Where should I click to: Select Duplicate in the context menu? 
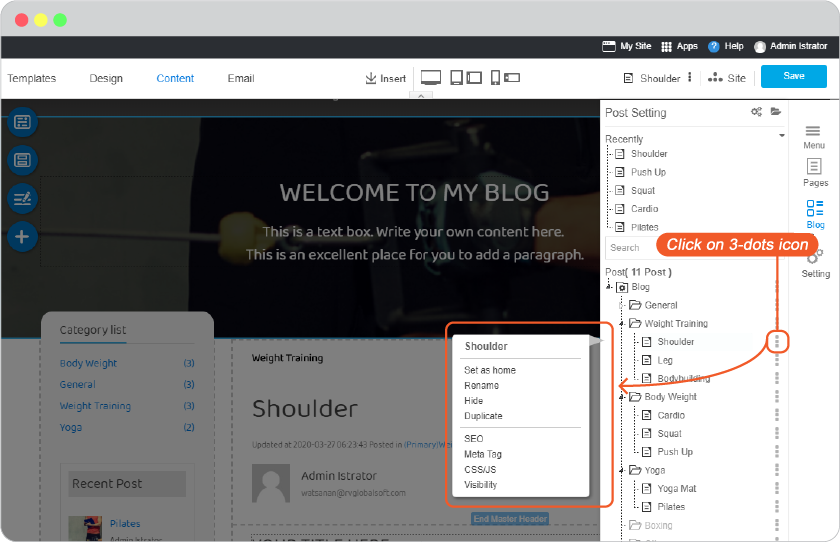[483, 416]
